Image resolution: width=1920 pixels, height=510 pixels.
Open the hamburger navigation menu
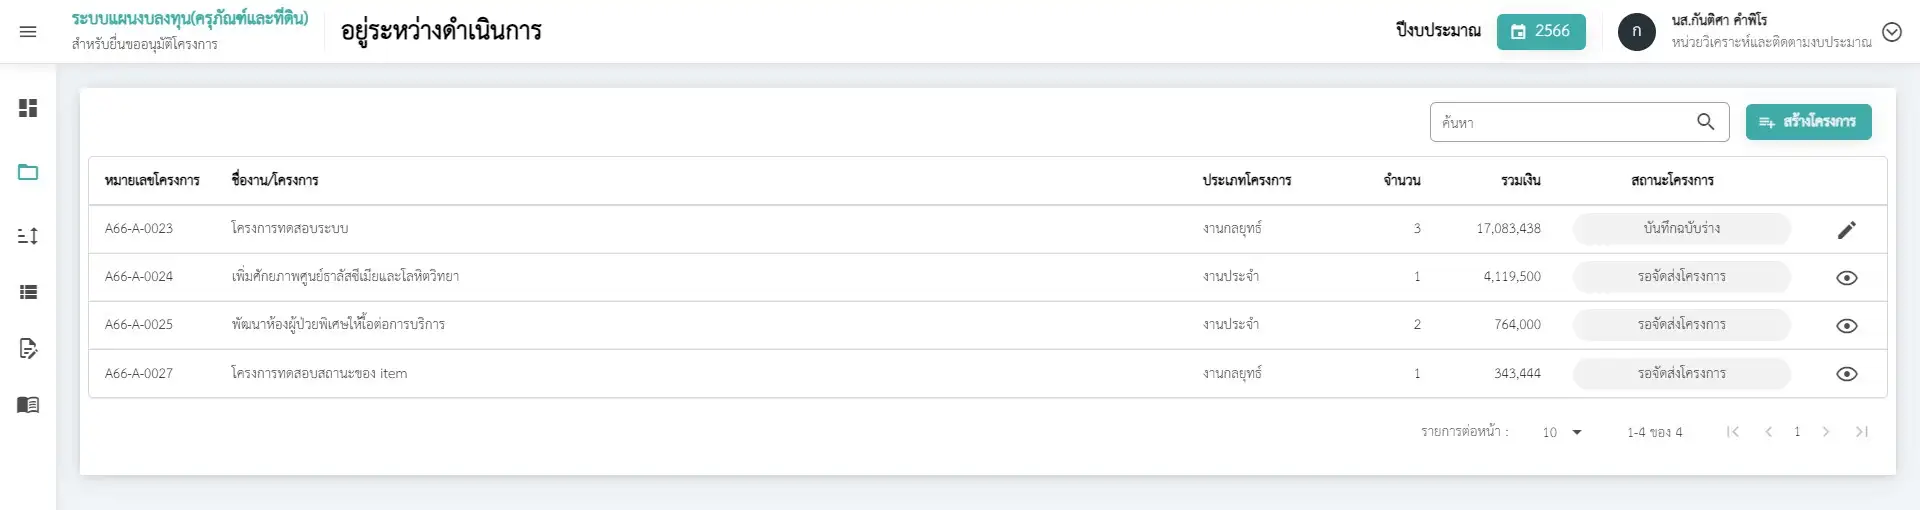pyautogui.click(x=28, y=32)
